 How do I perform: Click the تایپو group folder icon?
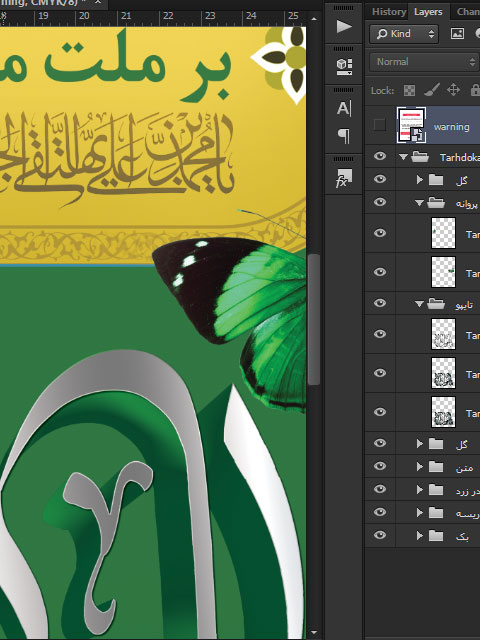[436, 304]
